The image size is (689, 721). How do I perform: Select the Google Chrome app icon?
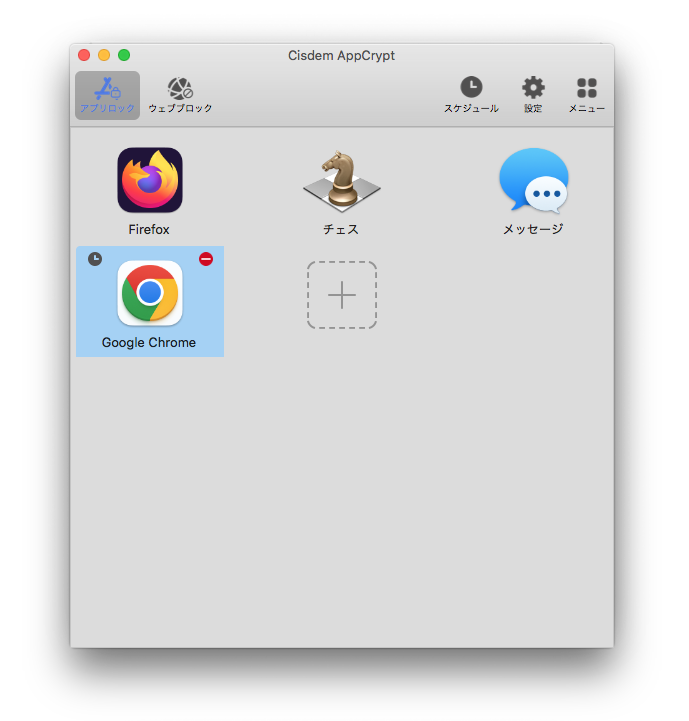click(150, 293)
